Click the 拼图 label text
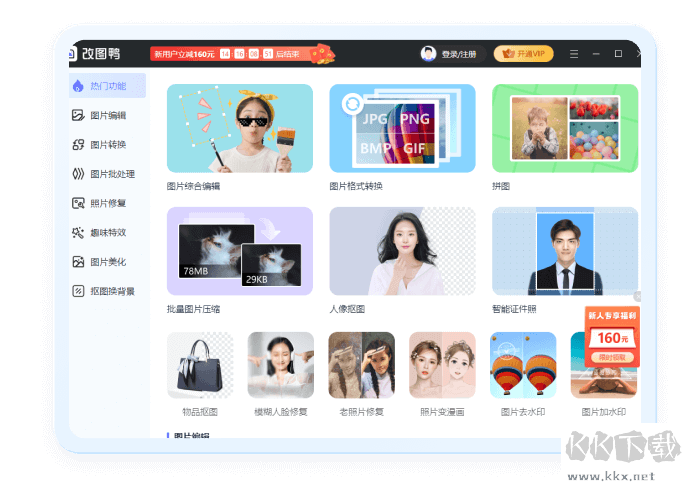The height and width of the screenshot is (483, 682). (x=501, y=186)
